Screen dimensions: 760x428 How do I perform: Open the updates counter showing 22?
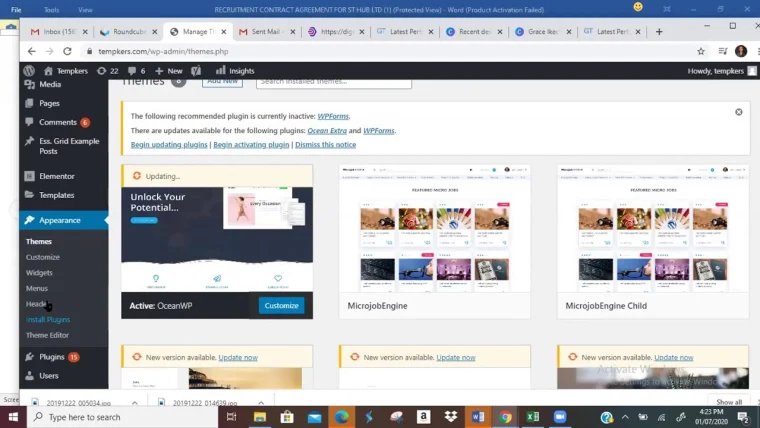(108, 71)
